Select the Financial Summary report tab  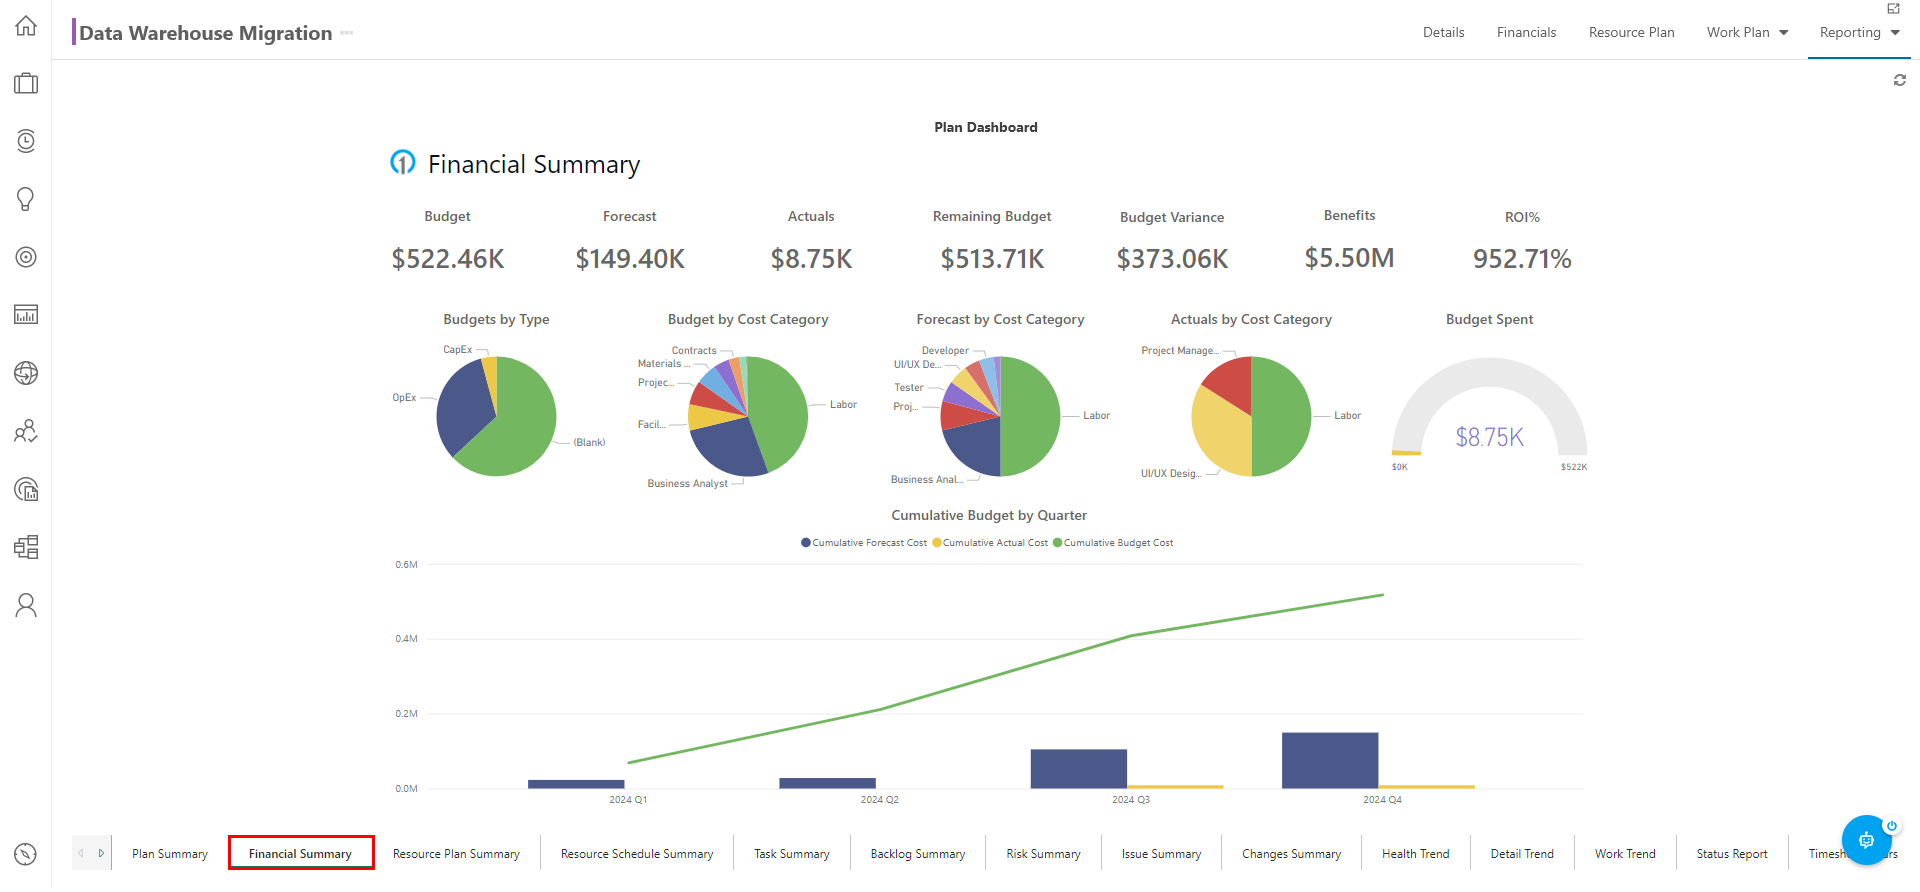point(301,853)
